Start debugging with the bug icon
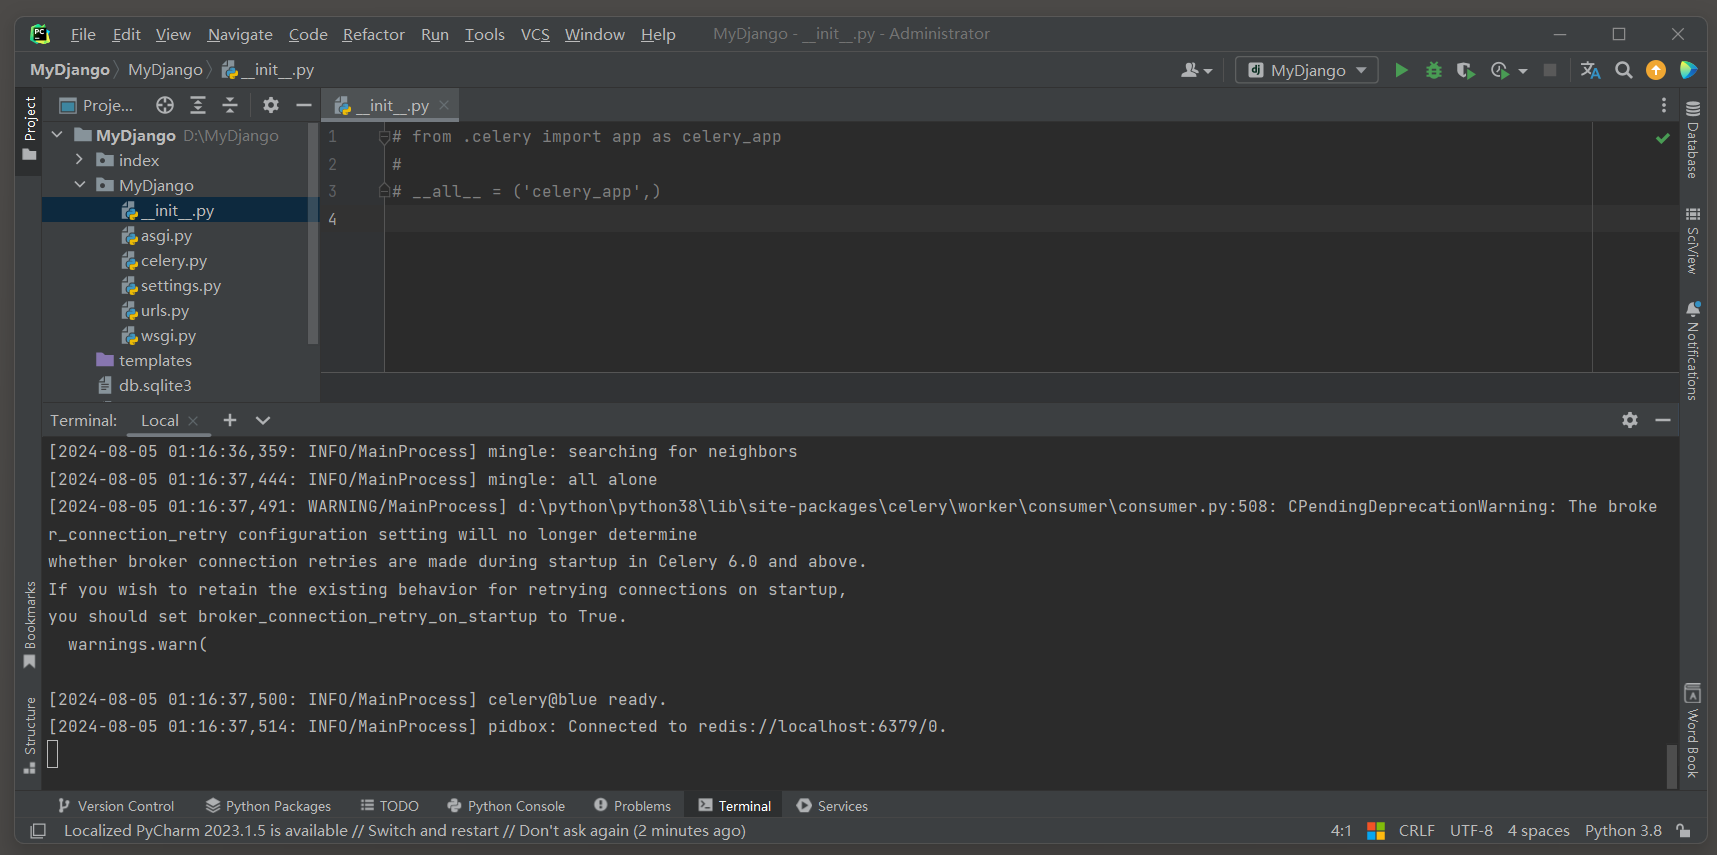The height and width of the screenshot is (855, 1717). (1434, 70)
